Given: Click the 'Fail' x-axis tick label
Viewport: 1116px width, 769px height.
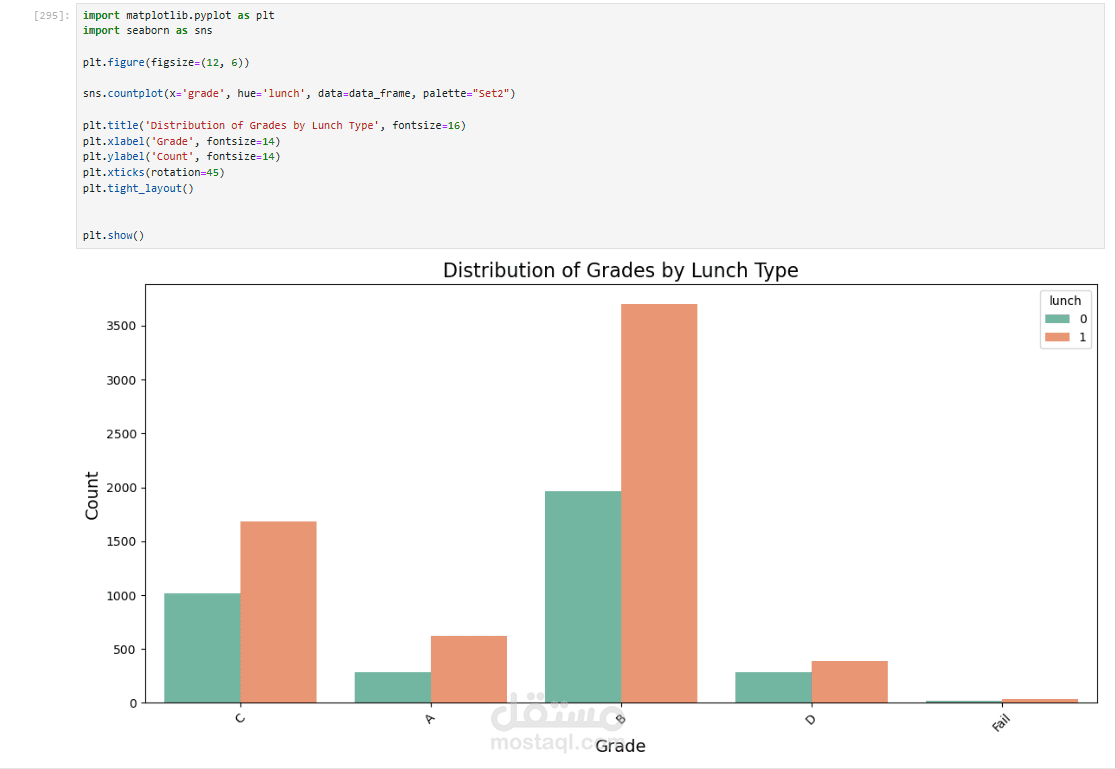Looking at the screenshot, I should point(1001,722).
